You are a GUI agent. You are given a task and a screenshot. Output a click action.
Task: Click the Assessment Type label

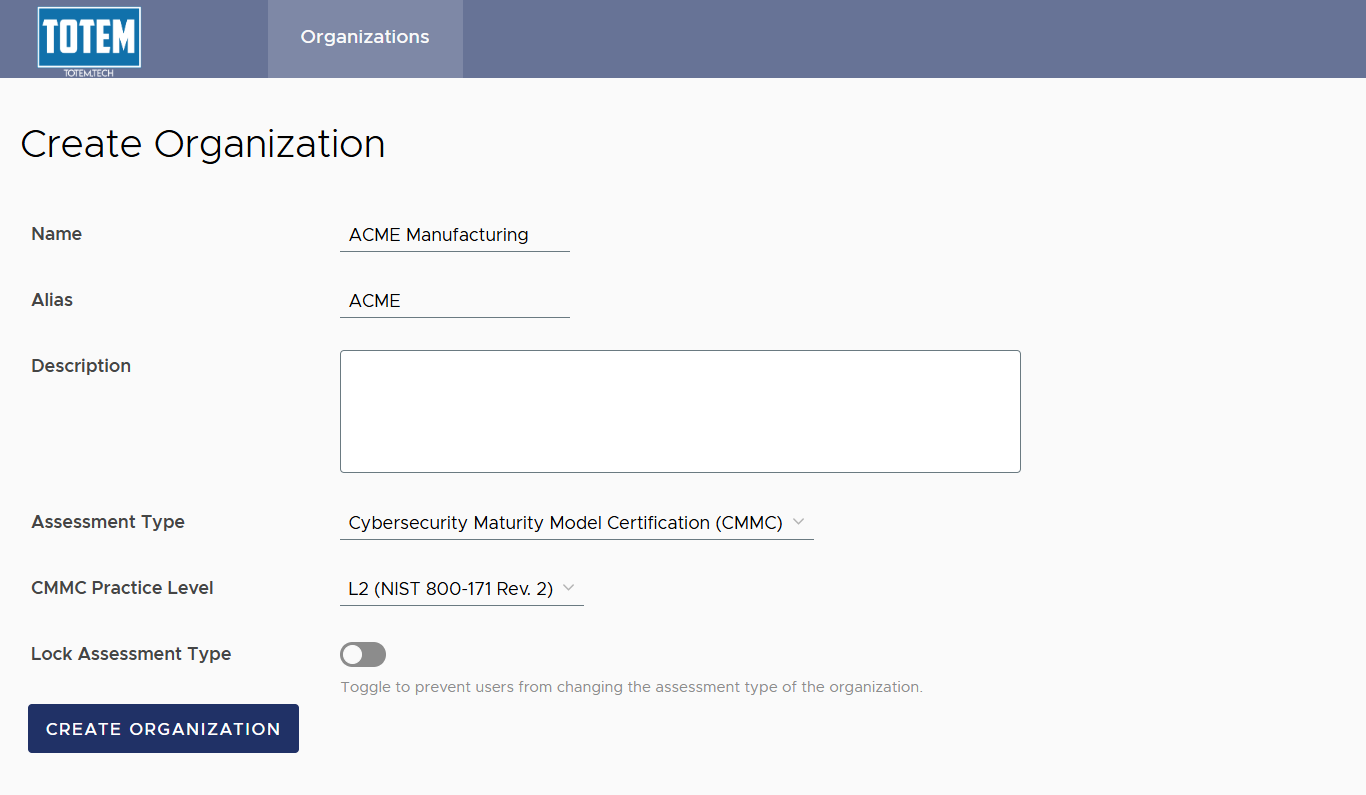[x=108, y=522]
